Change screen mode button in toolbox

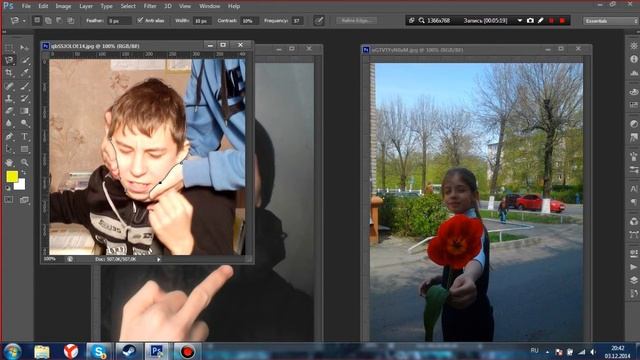24,200
